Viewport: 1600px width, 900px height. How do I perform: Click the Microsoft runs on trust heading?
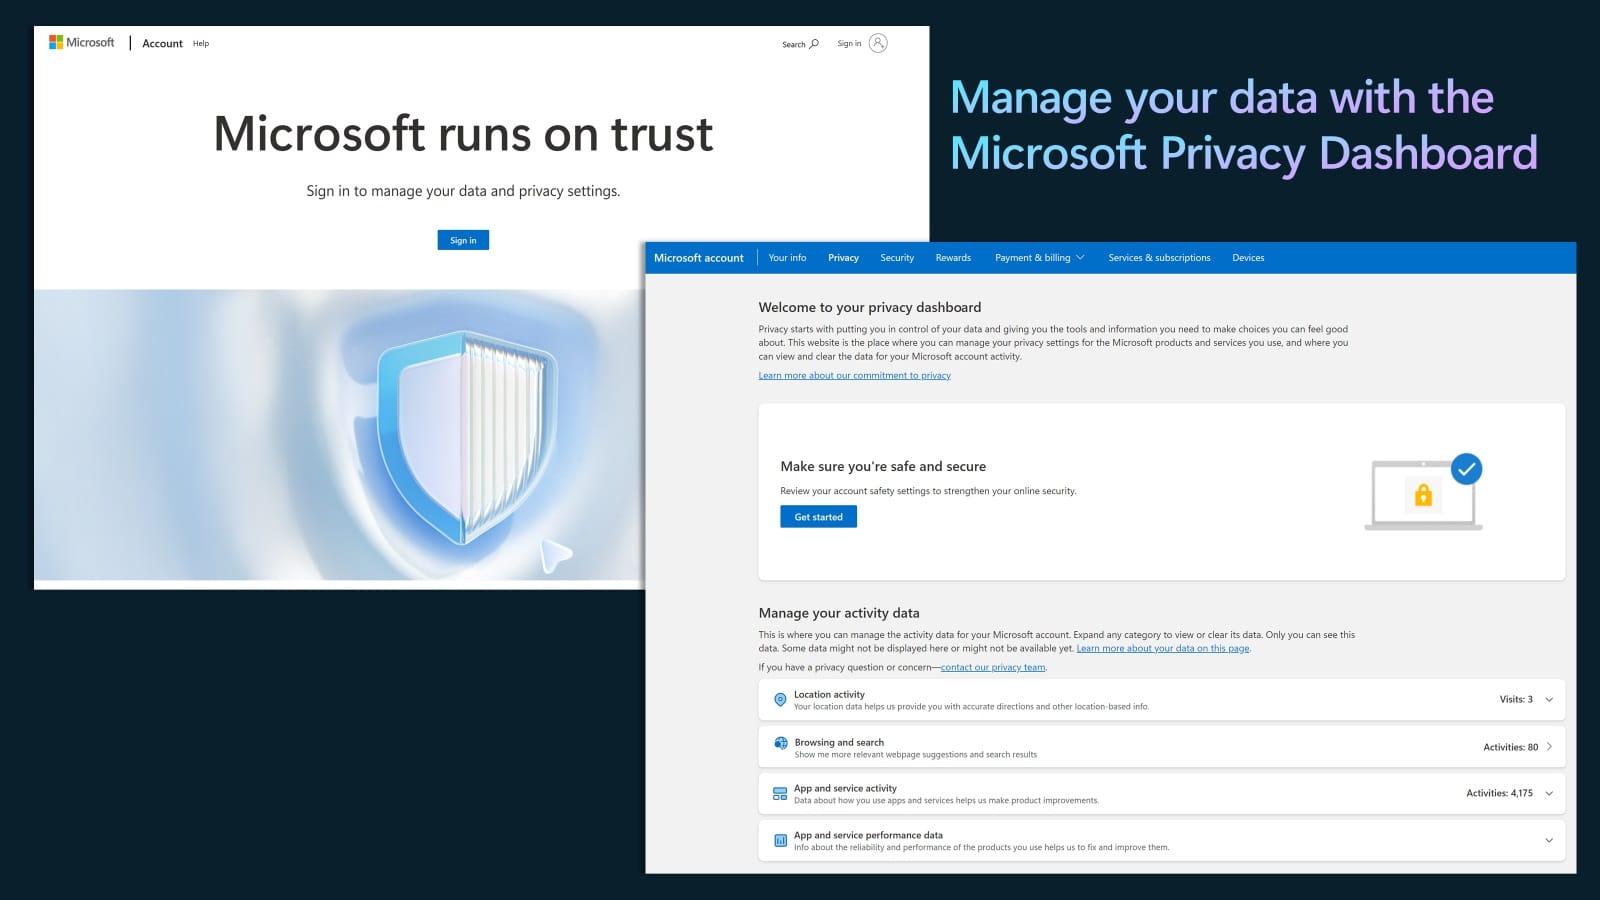(463, 134)
